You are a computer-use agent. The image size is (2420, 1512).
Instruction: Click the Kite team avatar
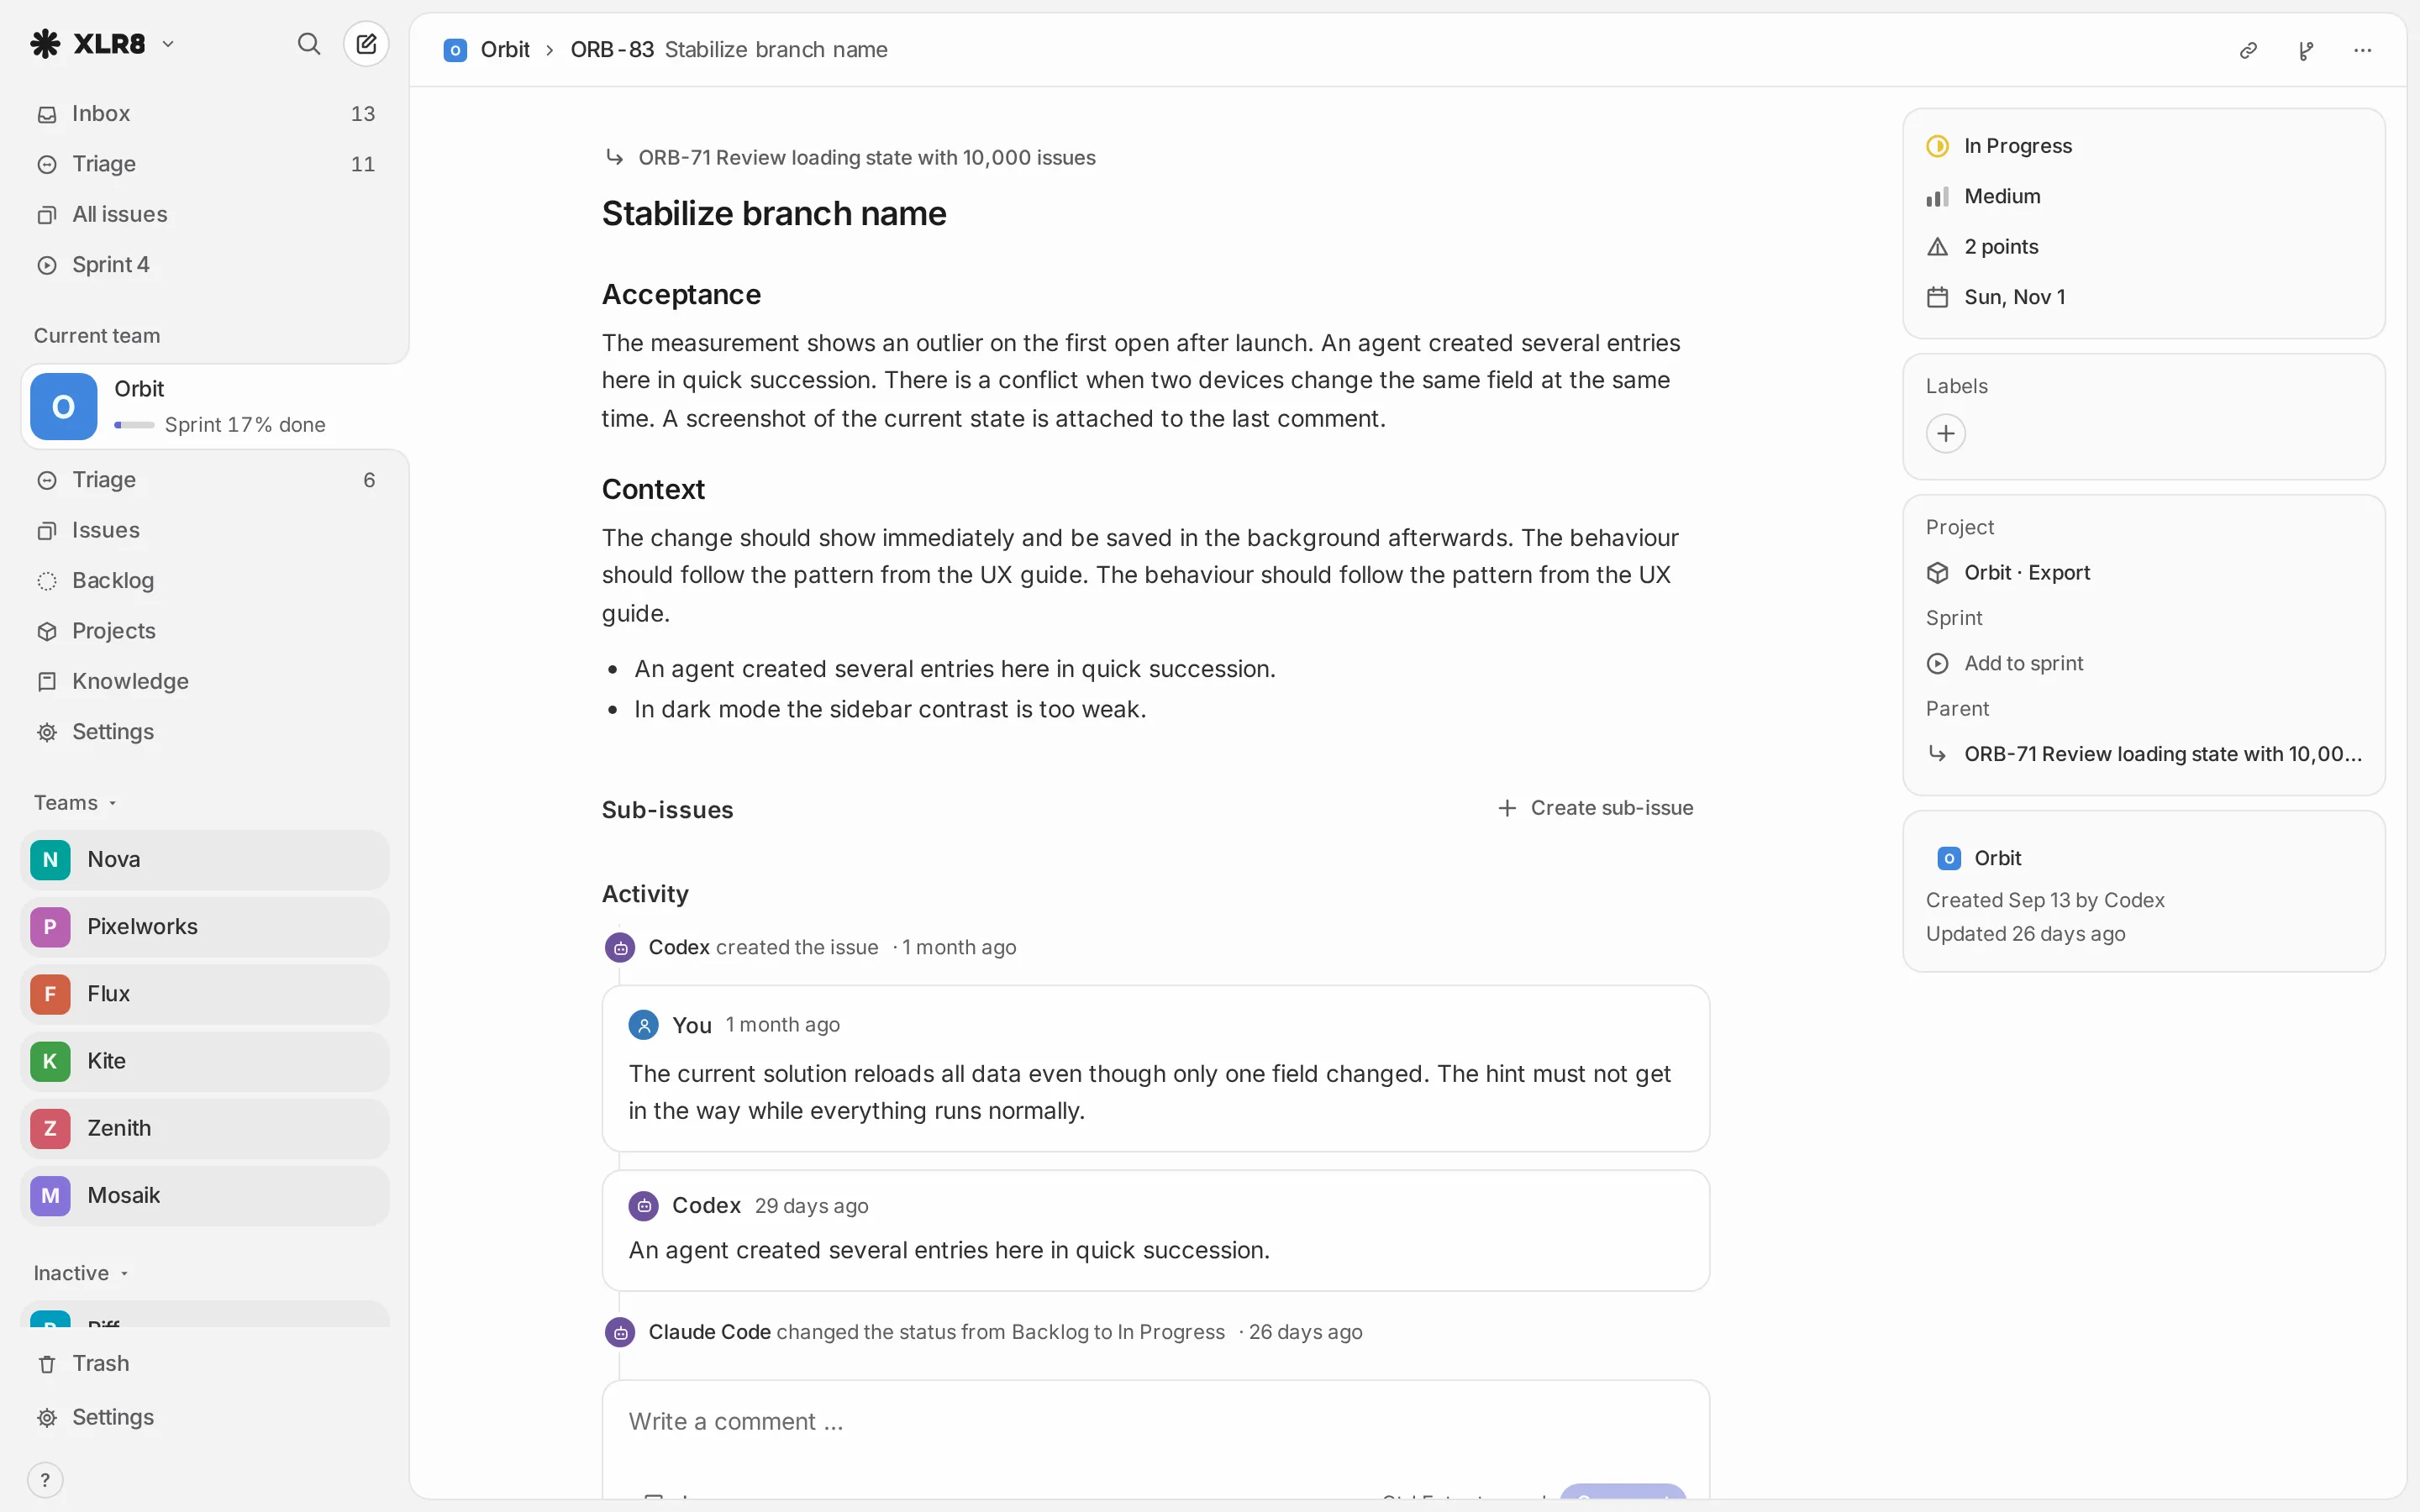[50, 1061]
